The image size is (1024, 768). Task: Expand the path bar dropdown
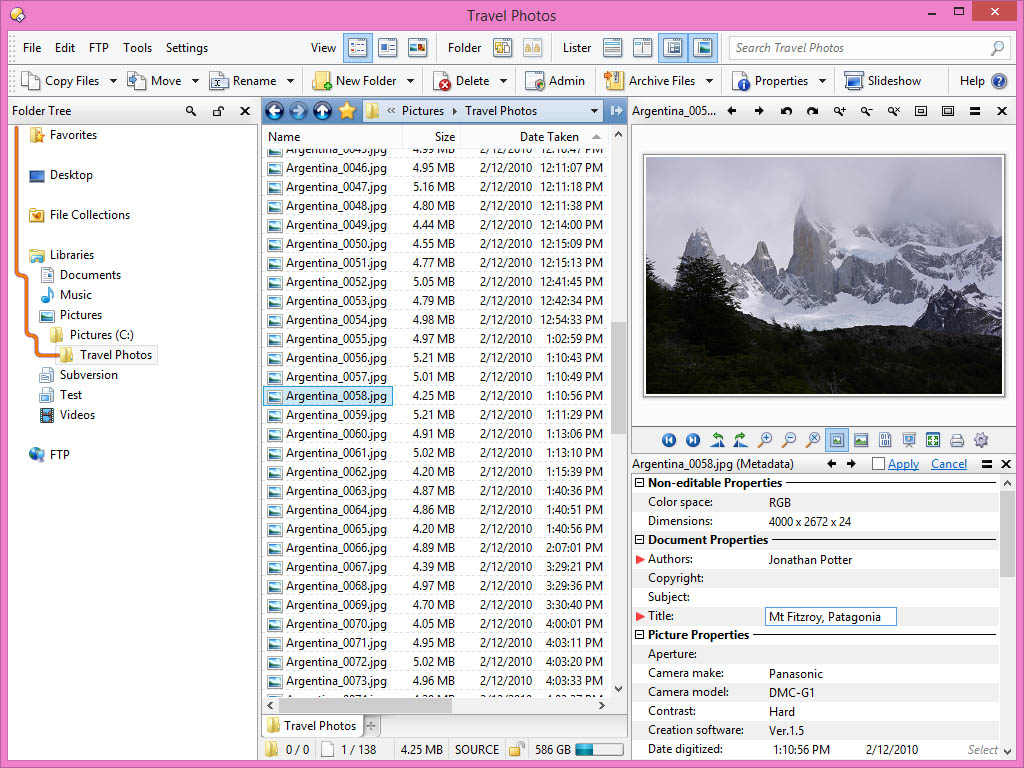[x=594, y=111]
